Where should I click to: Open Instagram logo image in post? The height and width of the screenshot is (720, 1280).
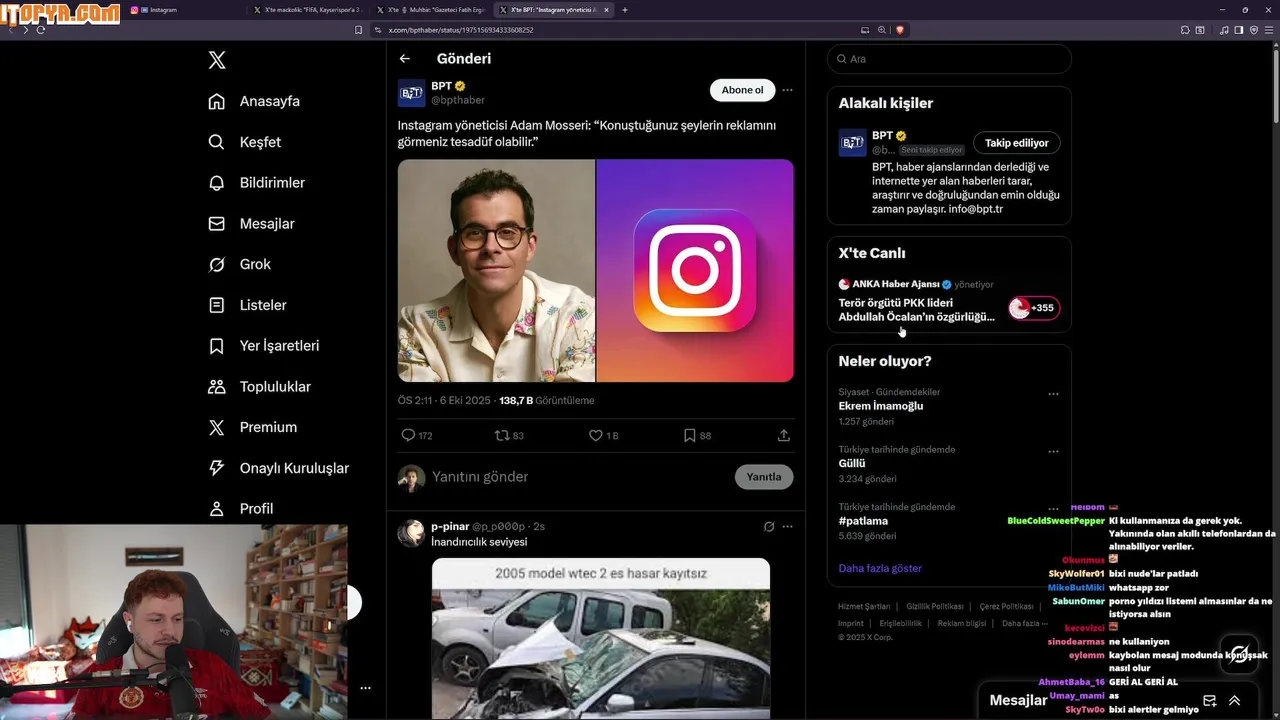click(x=695, y=270)
